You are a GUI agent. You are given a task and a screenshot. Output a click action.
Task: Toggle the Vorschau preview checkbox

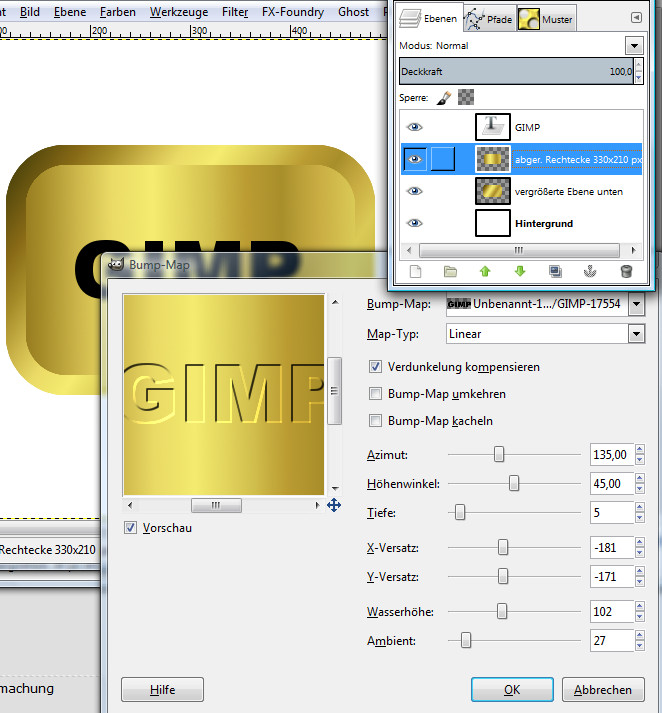pos(130,527)
